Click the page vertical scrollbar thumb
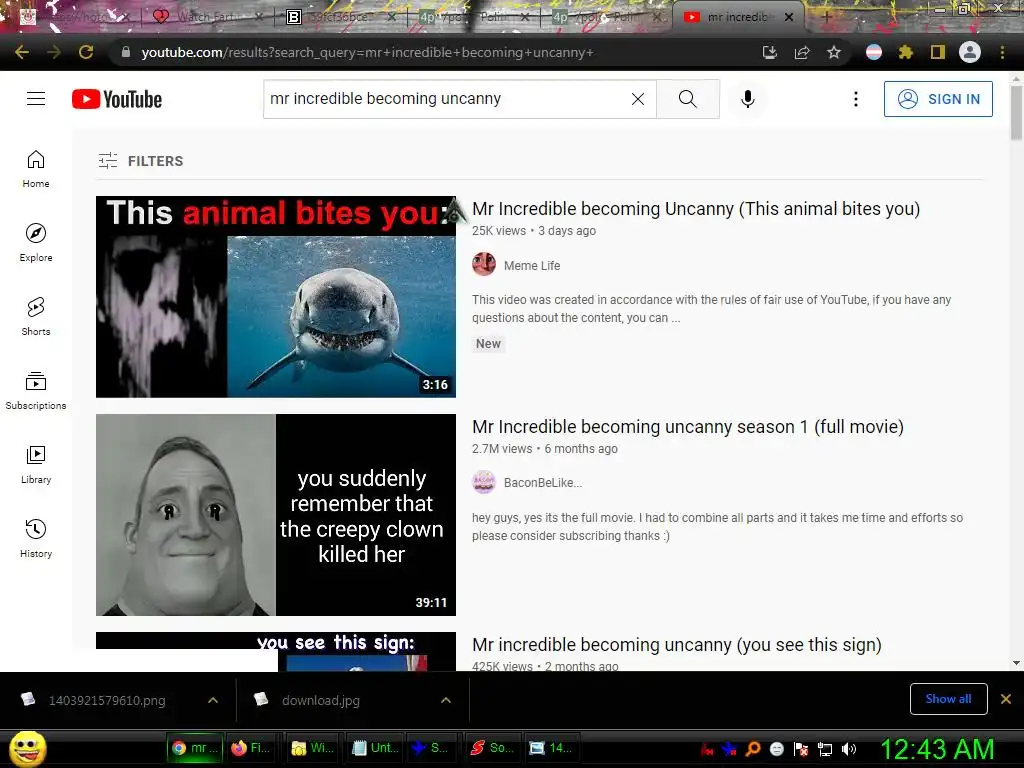The height and width of the screenshot is (768, 1024). [1016, 112]
